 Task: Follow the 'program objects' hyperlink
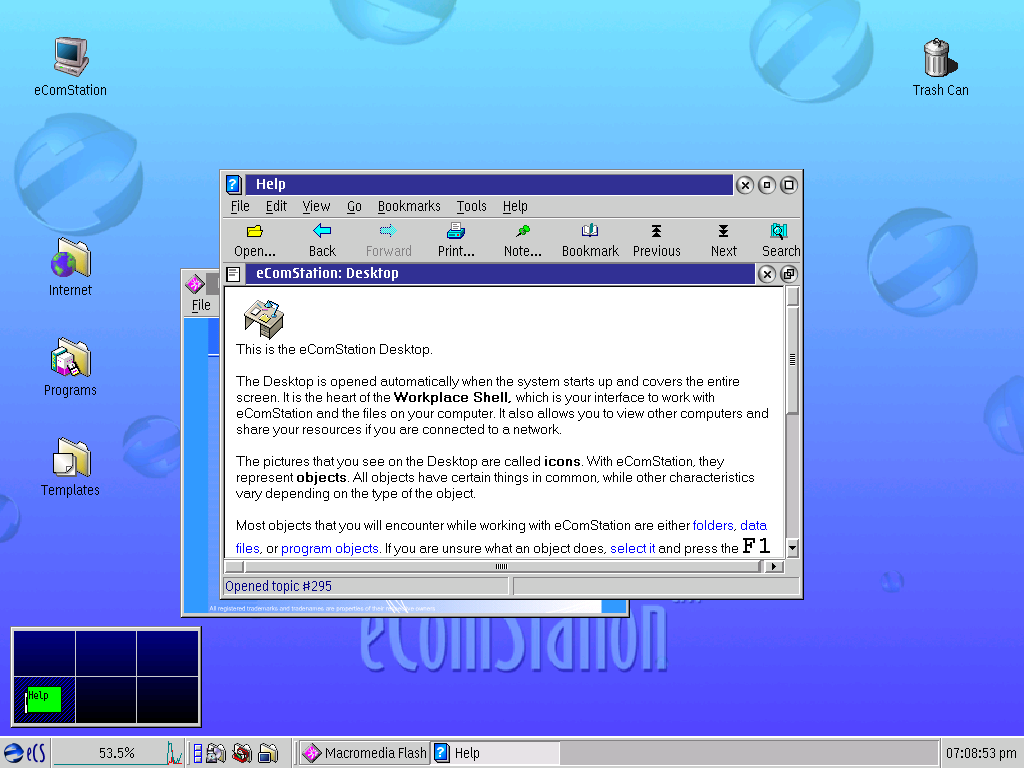330,549
